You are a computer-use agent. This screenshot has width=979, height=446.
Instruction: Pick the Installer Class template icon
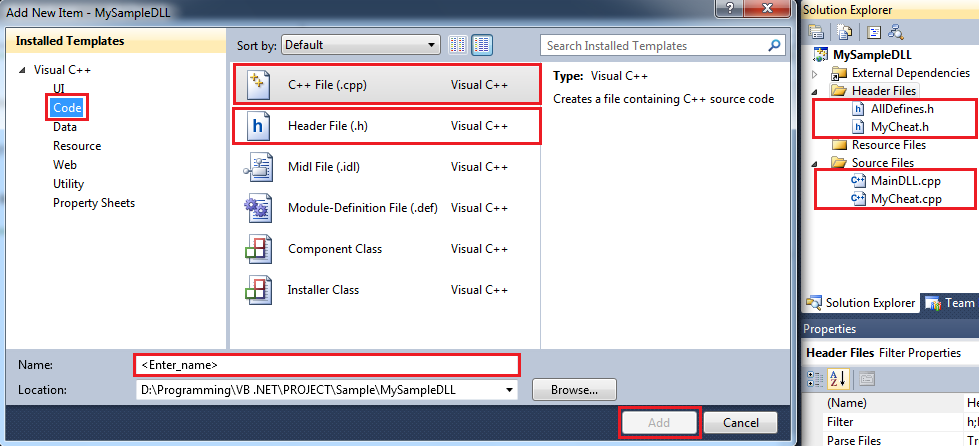[258, 290]
